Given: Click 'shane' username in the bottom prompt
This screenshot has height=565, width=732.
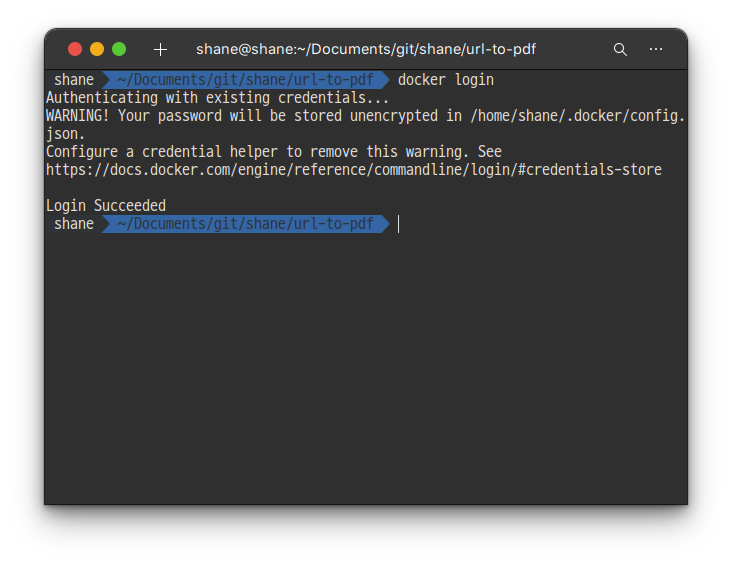Looking at the screenshot, I should pyautogui.click(x=74, y=224).
